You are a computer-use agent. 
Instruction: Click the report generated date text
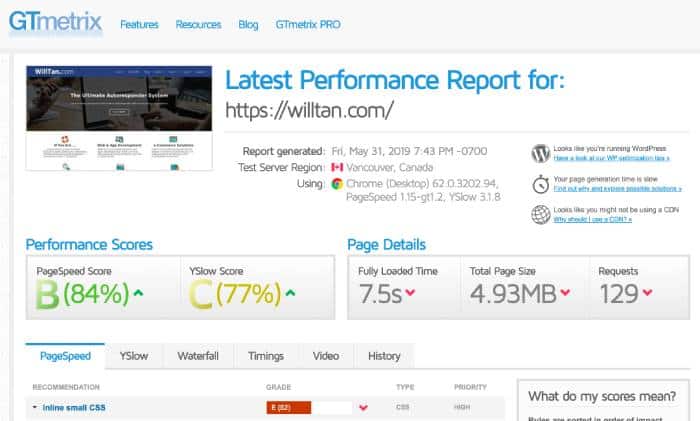pos(409,151)
